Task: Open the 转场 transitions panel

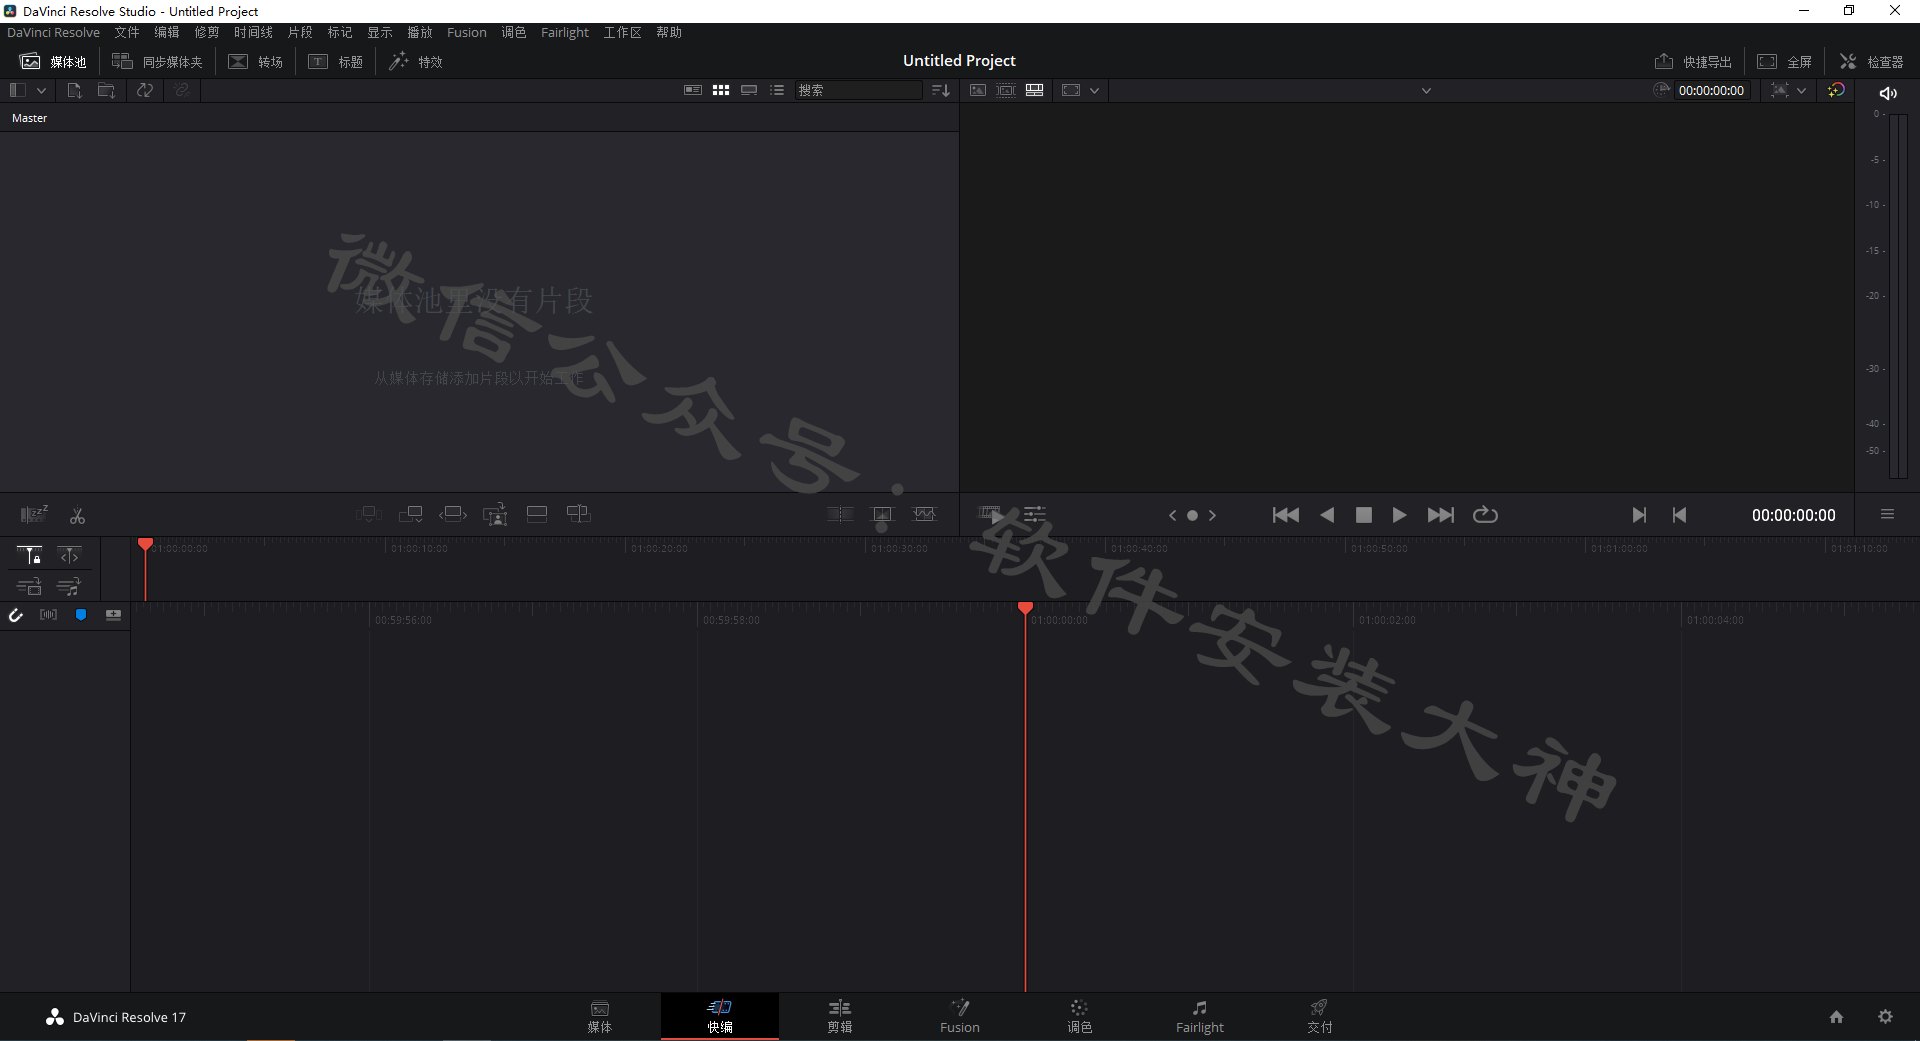Action: pos(255,61)
